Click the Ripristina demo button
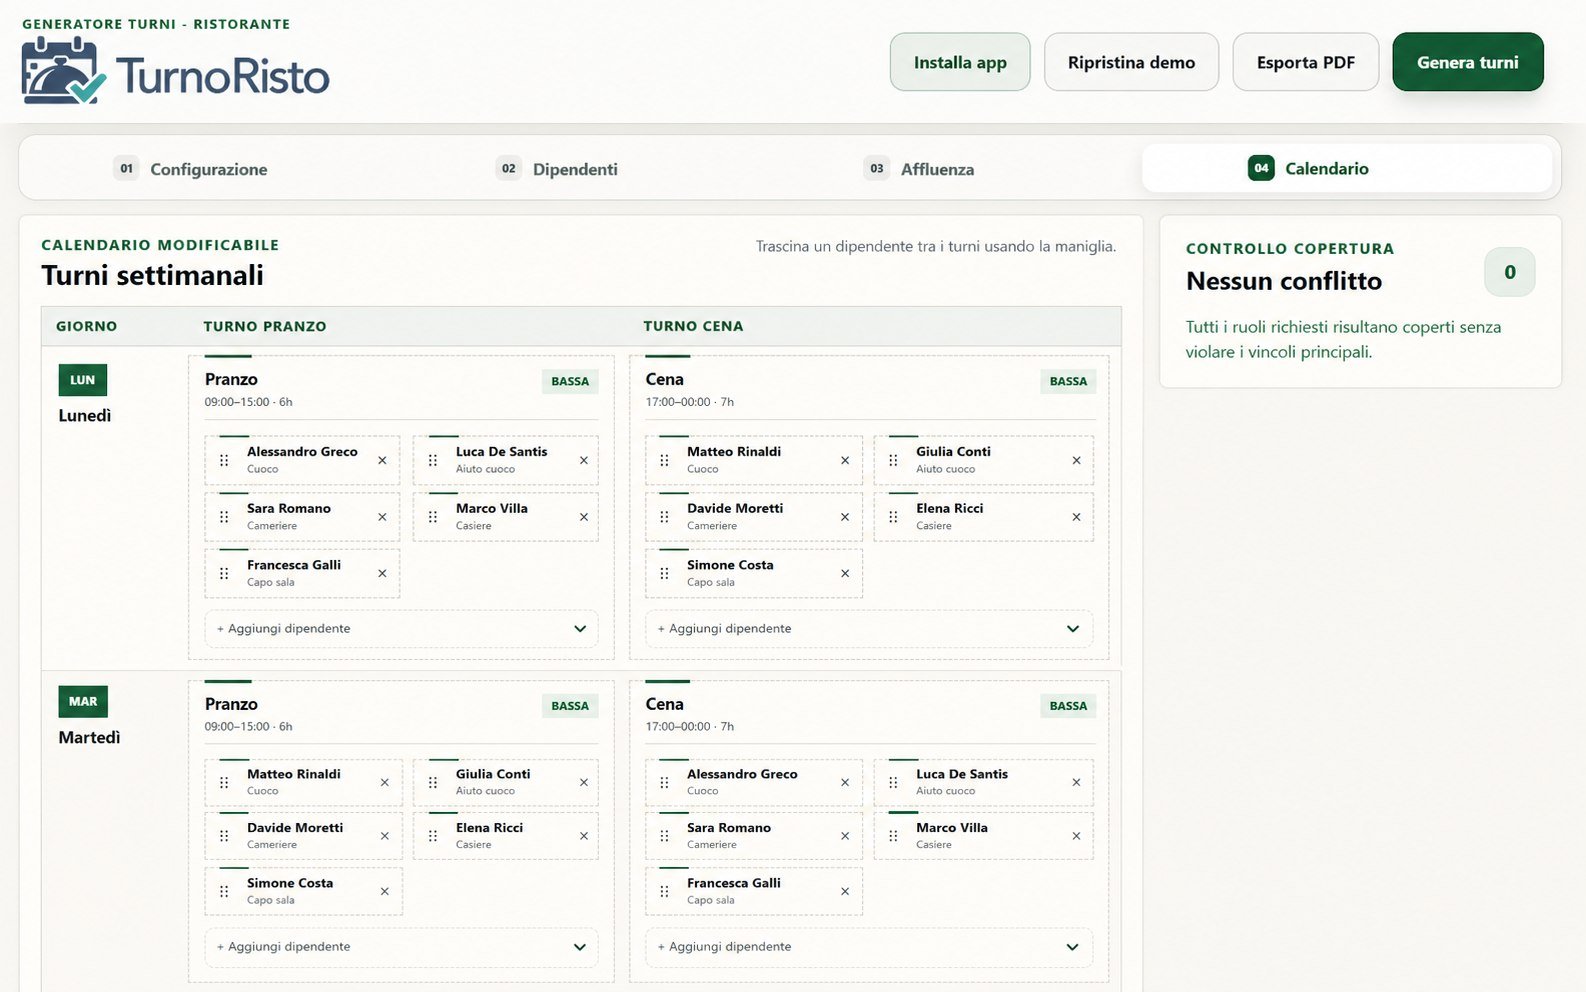Screen dimensions: 1586x992 [1131, 62]
